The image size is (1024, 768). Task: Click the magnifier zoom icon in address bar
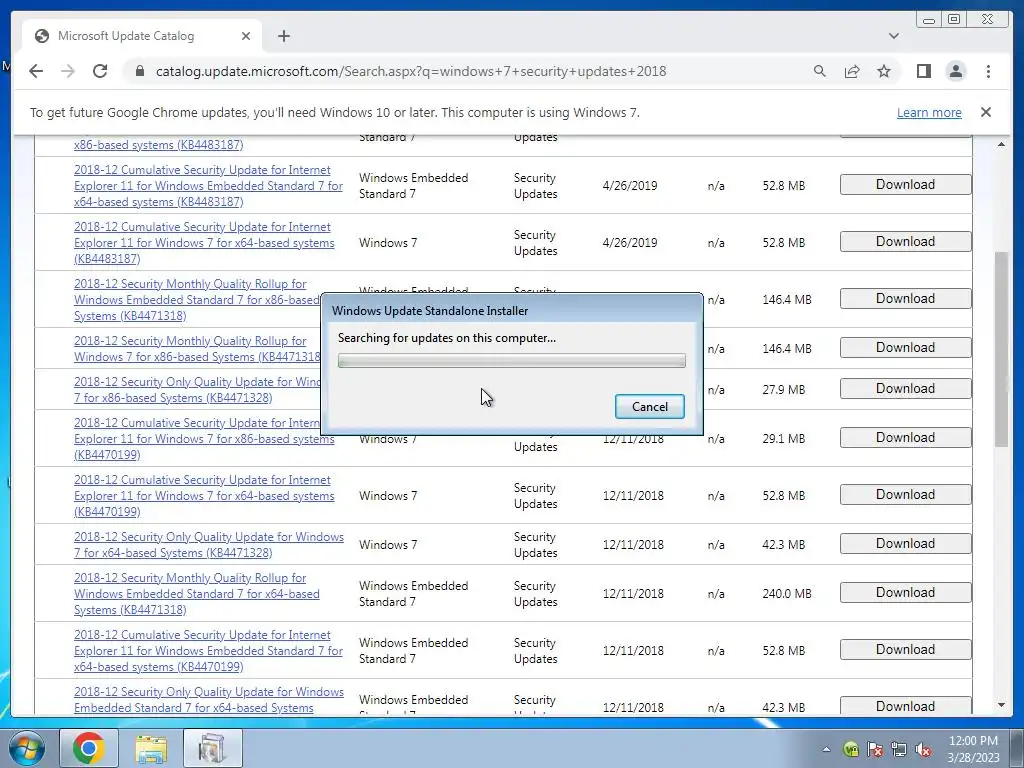click(x=820, y=71)
